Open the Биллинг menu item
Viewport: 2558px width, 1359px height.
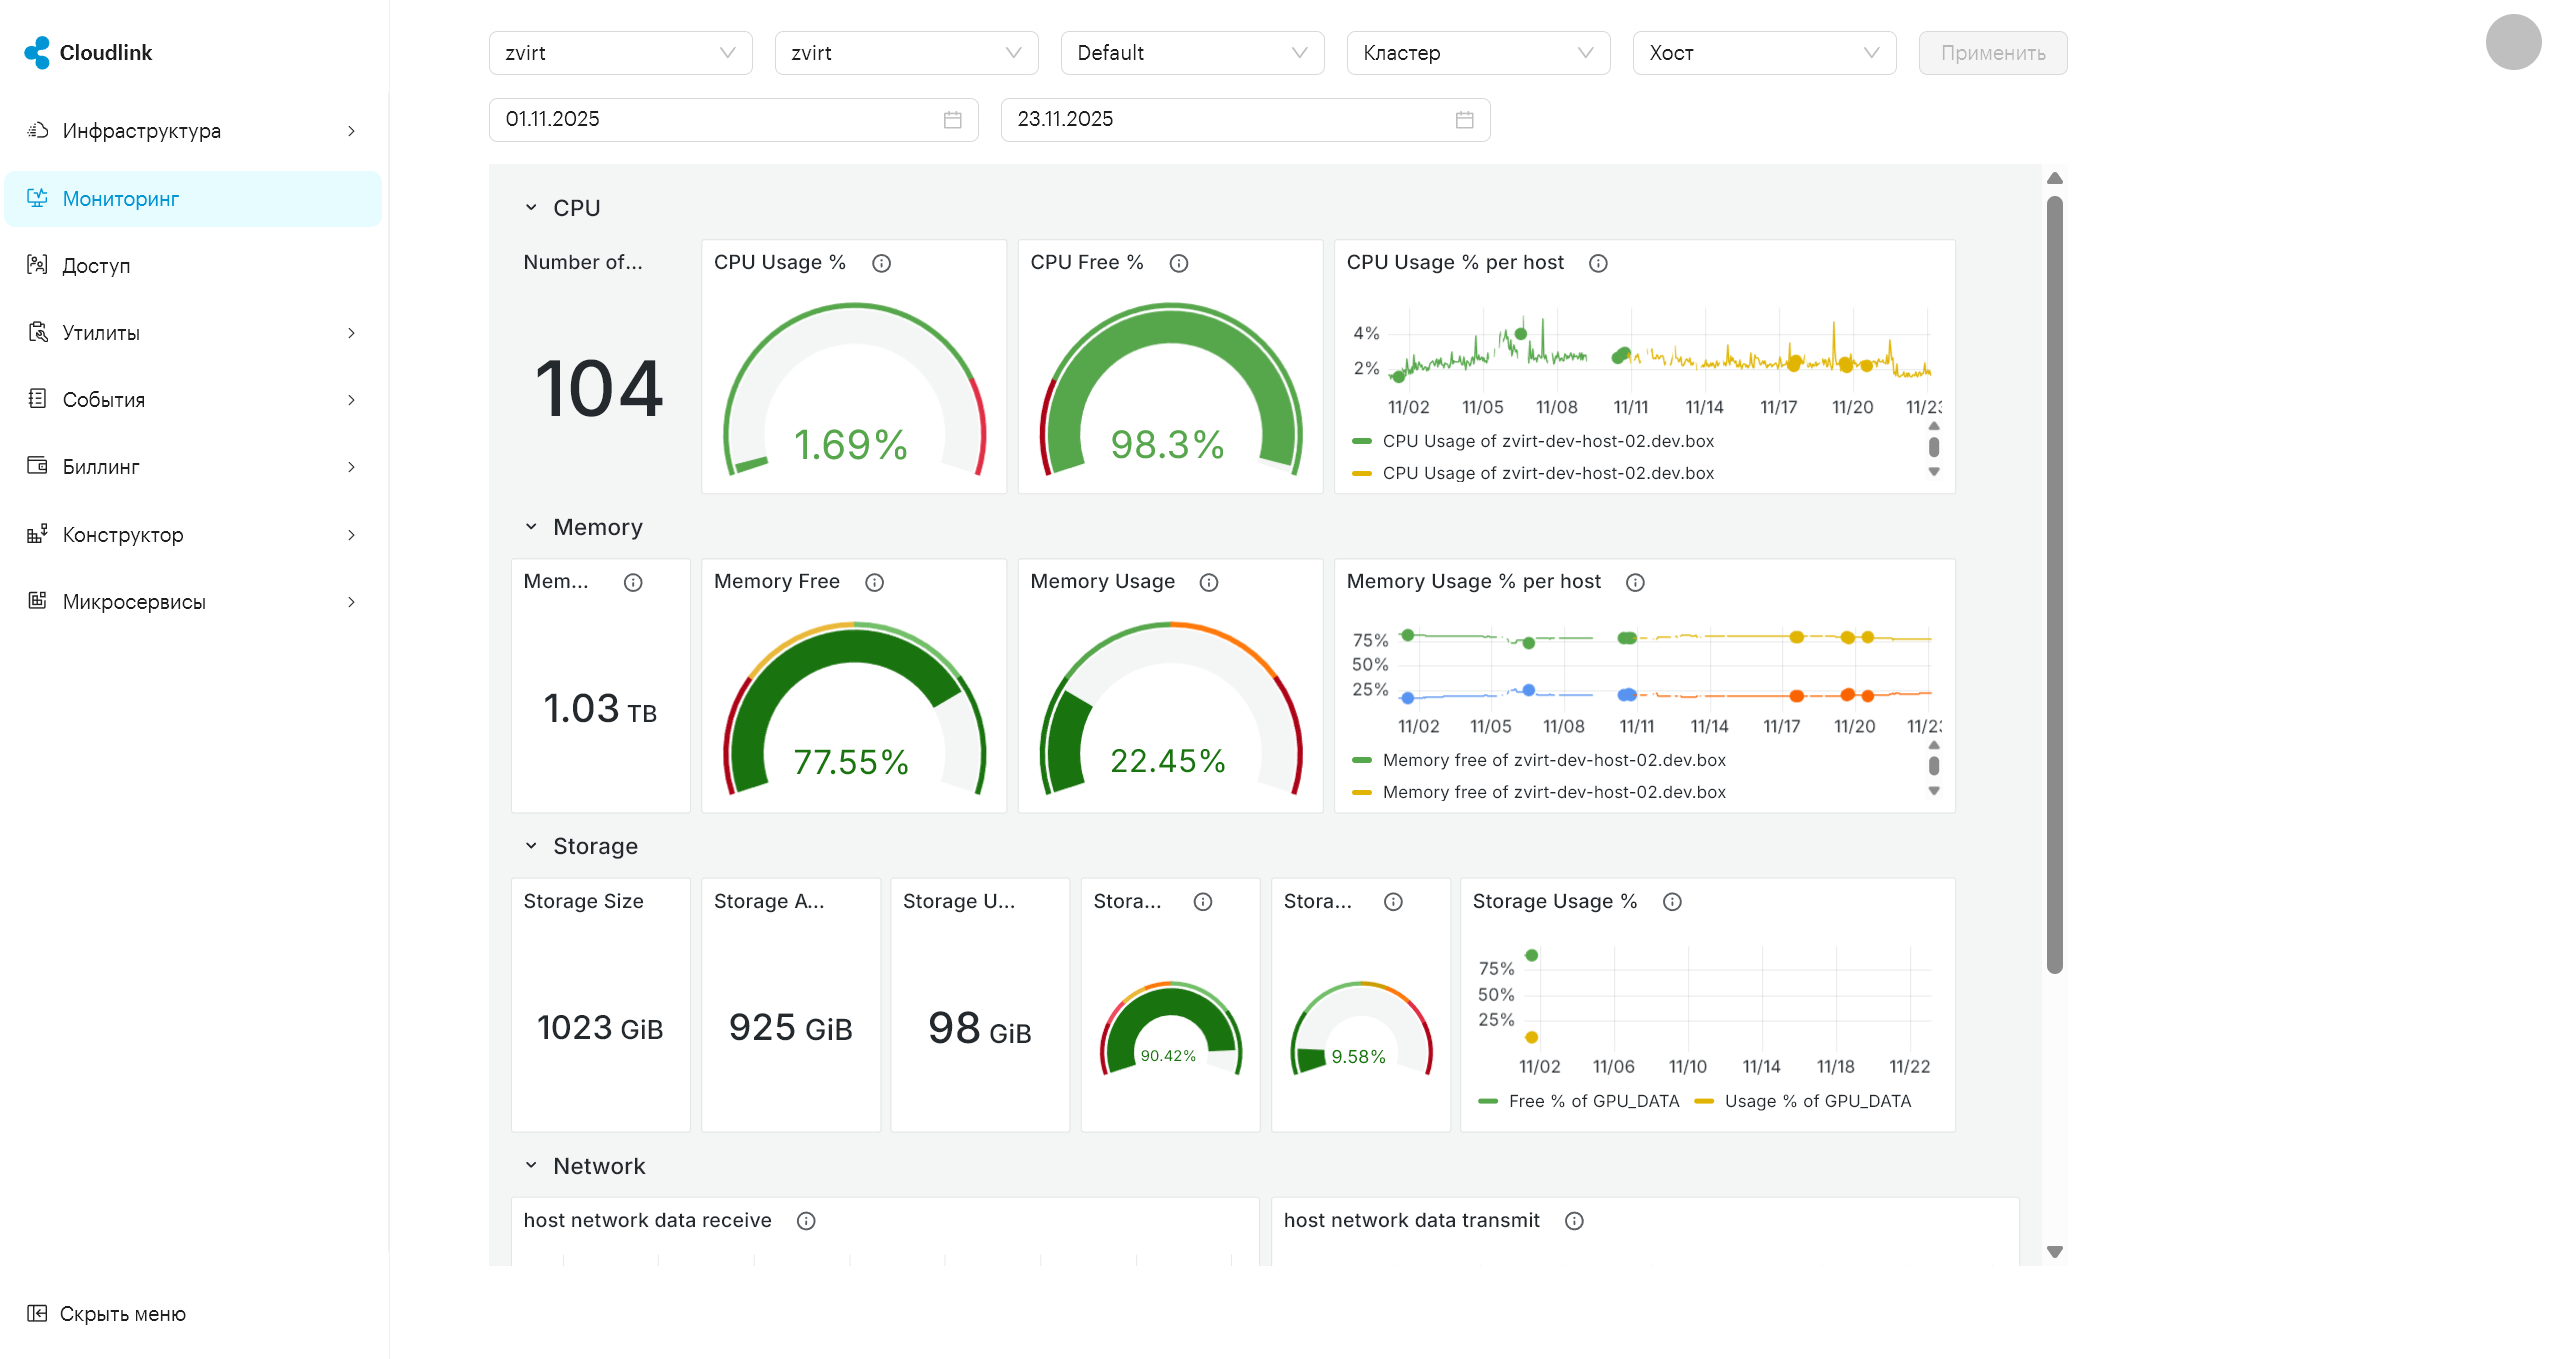pos(193,467)
